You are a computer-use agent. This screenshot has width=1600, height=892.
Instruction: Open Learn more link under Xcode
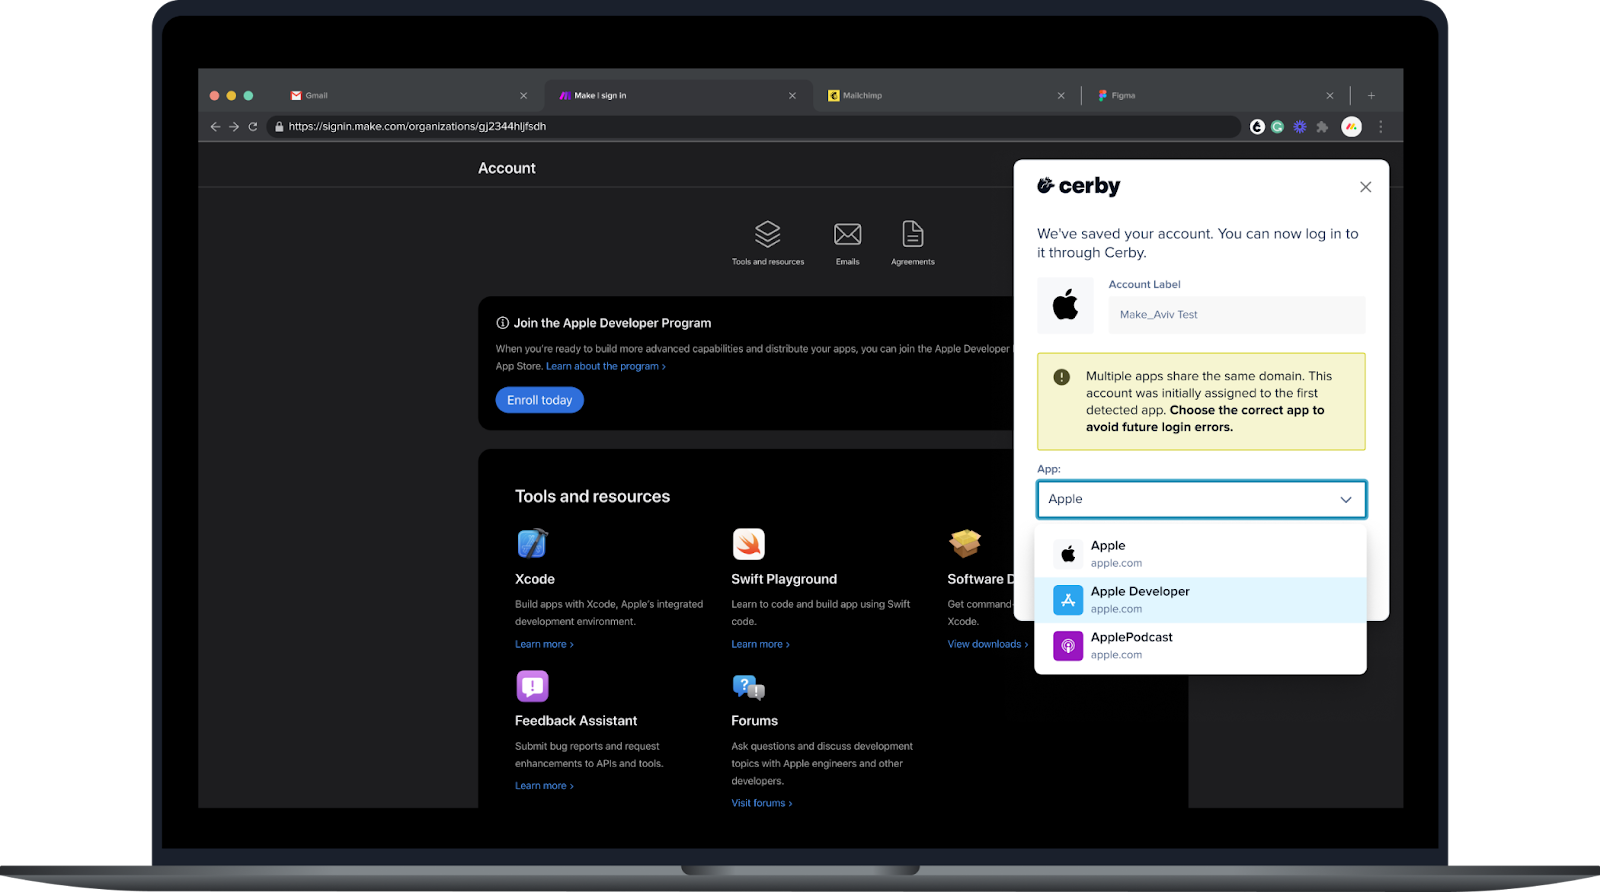pos(544,644)
